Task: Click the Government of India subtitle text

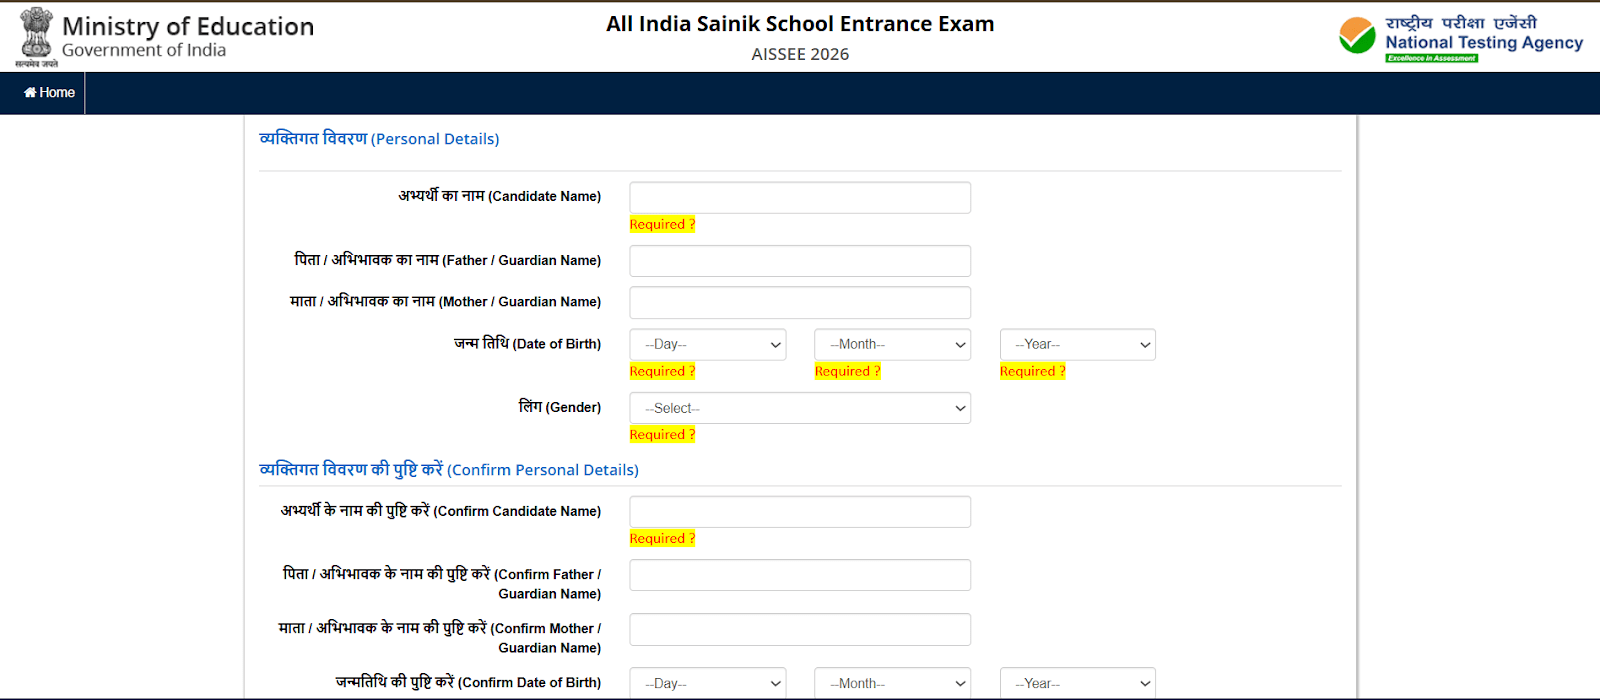Action: click(144, 51)
